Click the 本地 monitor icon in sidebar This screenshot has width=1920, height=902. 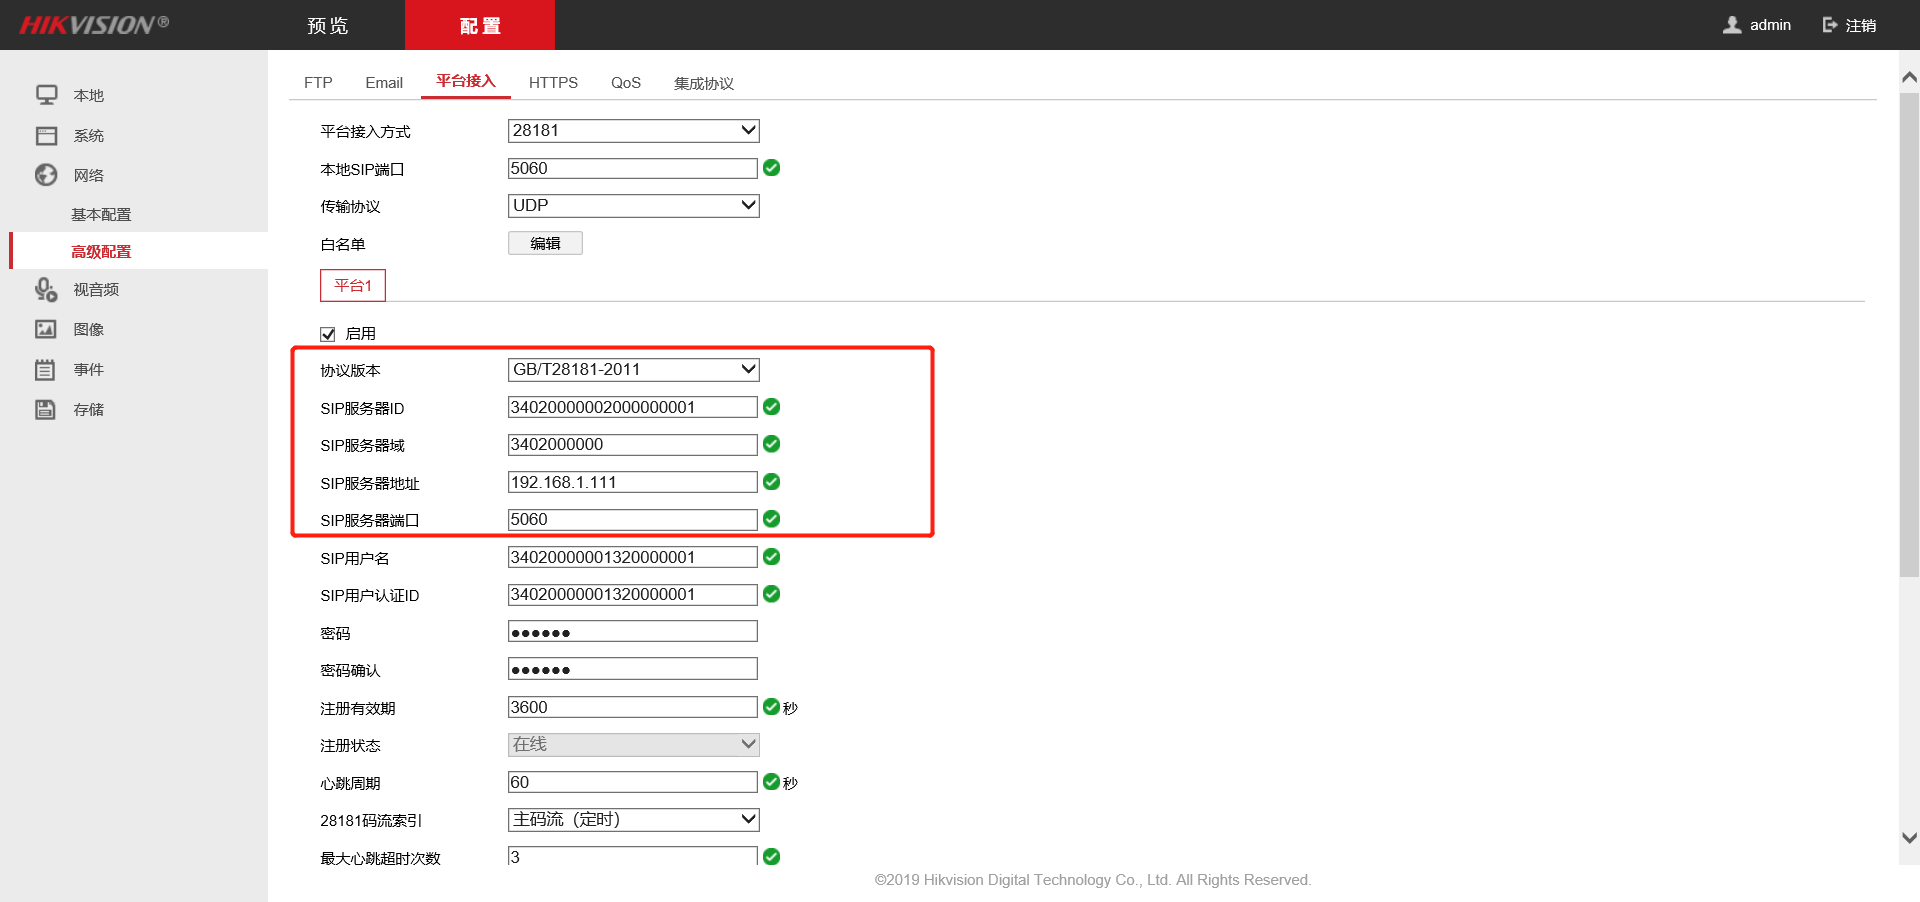point(46,95)
